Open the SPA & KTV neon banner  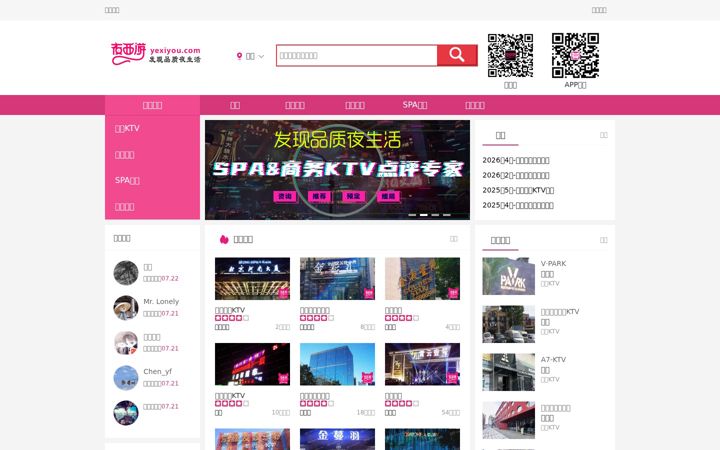click(338, 170)
